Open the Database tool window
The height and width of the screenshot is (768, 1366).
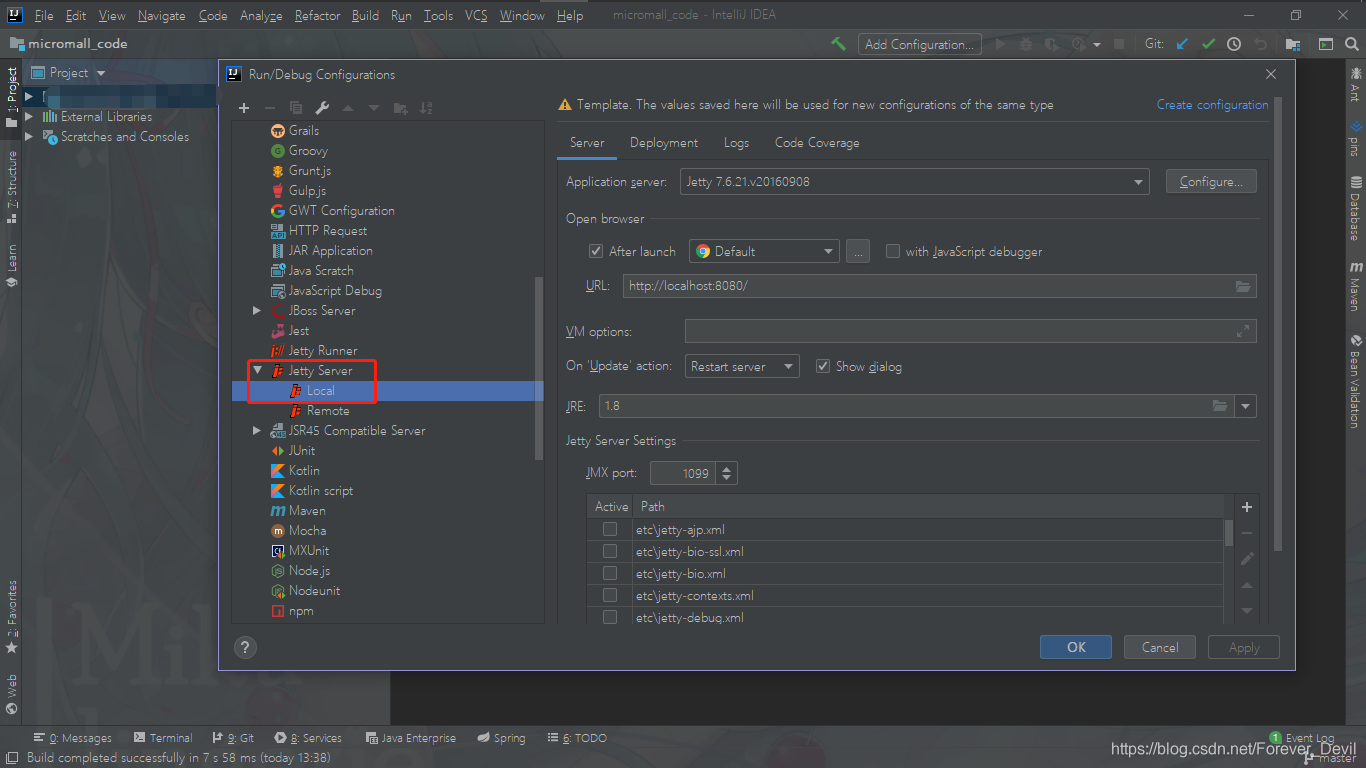click(x=1356, y=209)
